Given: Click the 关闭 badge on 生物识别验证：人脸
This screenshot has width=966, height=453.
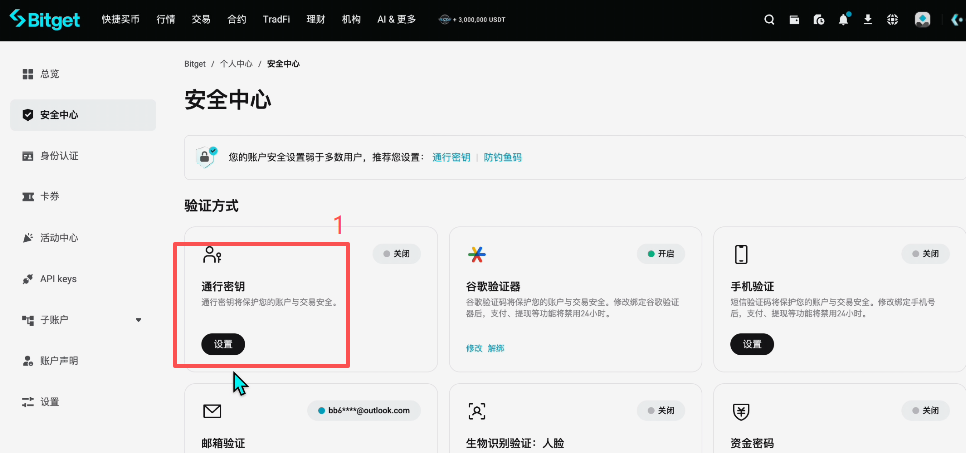Looking at the screenshot, I should [x=661, y=410].
